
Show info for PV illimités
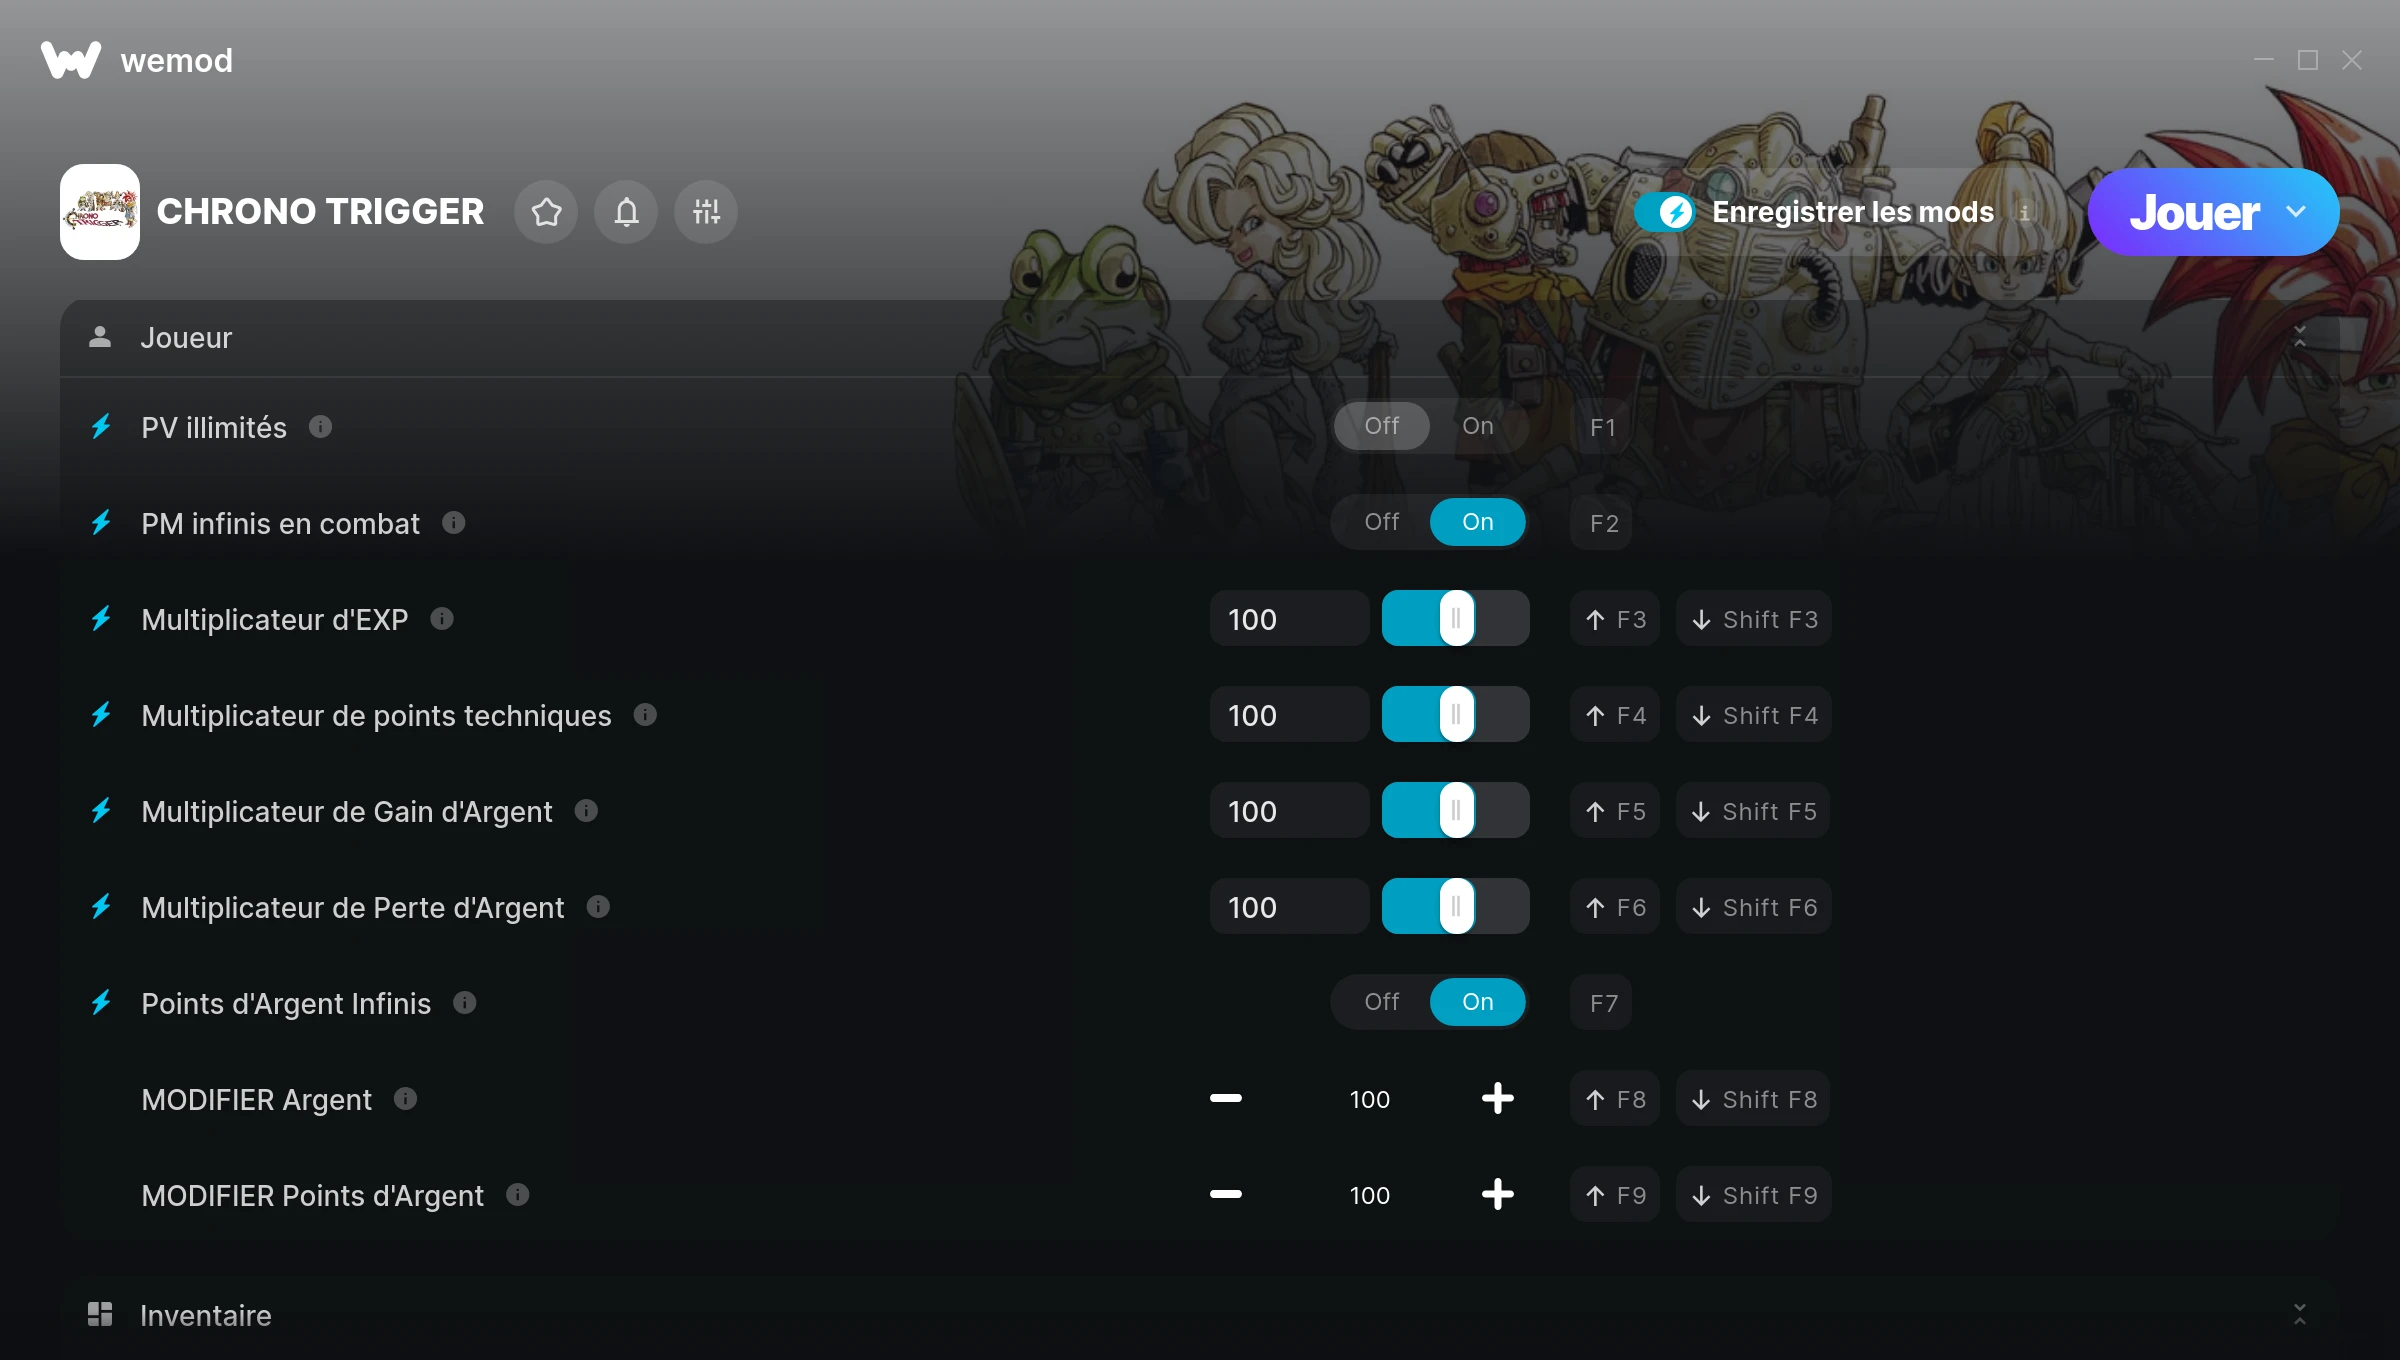[x=320, y=427]
